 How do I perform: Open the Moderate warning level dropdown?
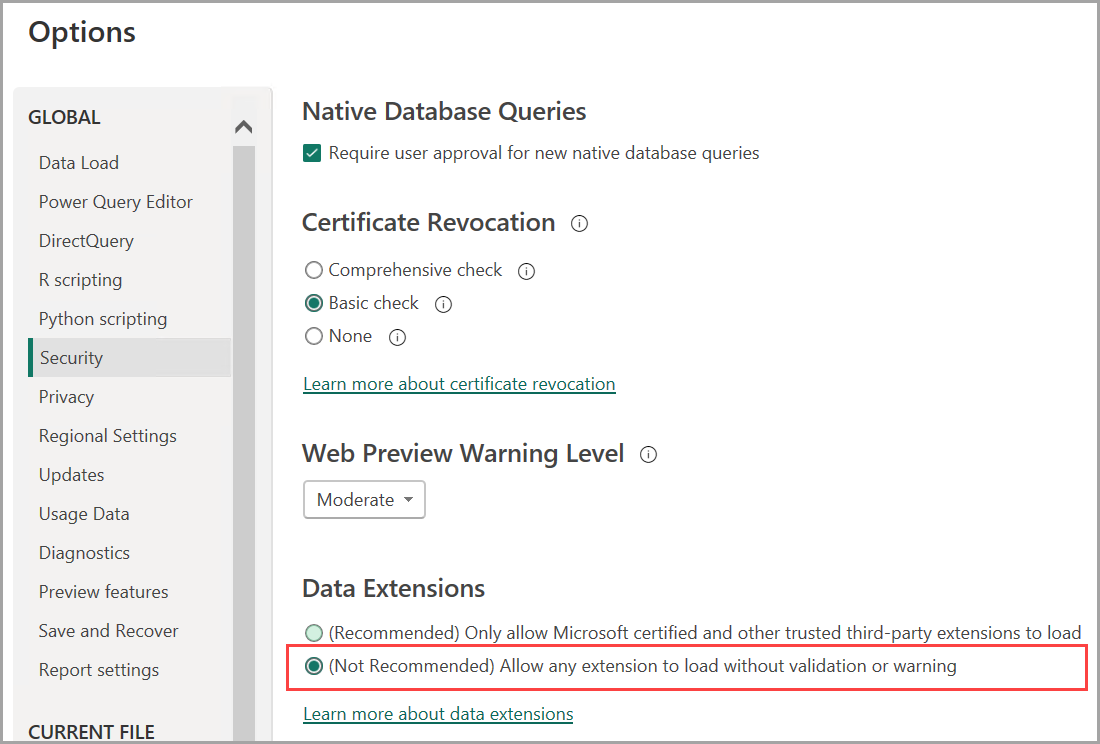click(x=364, y=500)
